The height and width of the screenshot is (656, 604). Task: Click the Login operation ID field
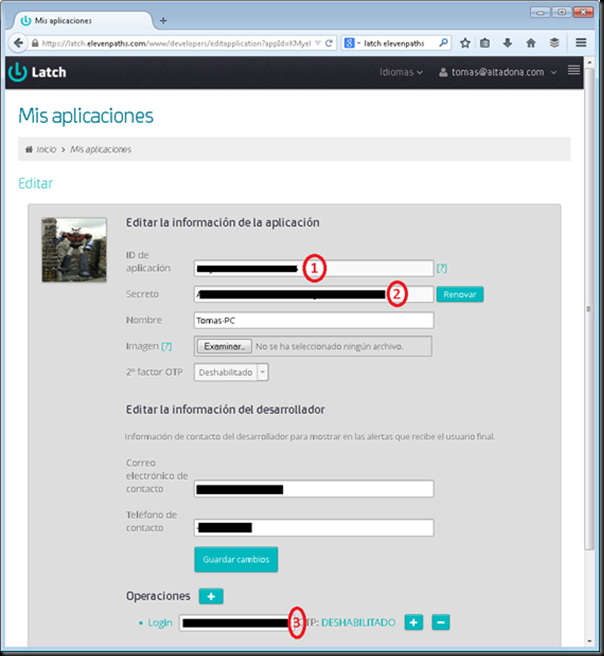pos(236,623)
